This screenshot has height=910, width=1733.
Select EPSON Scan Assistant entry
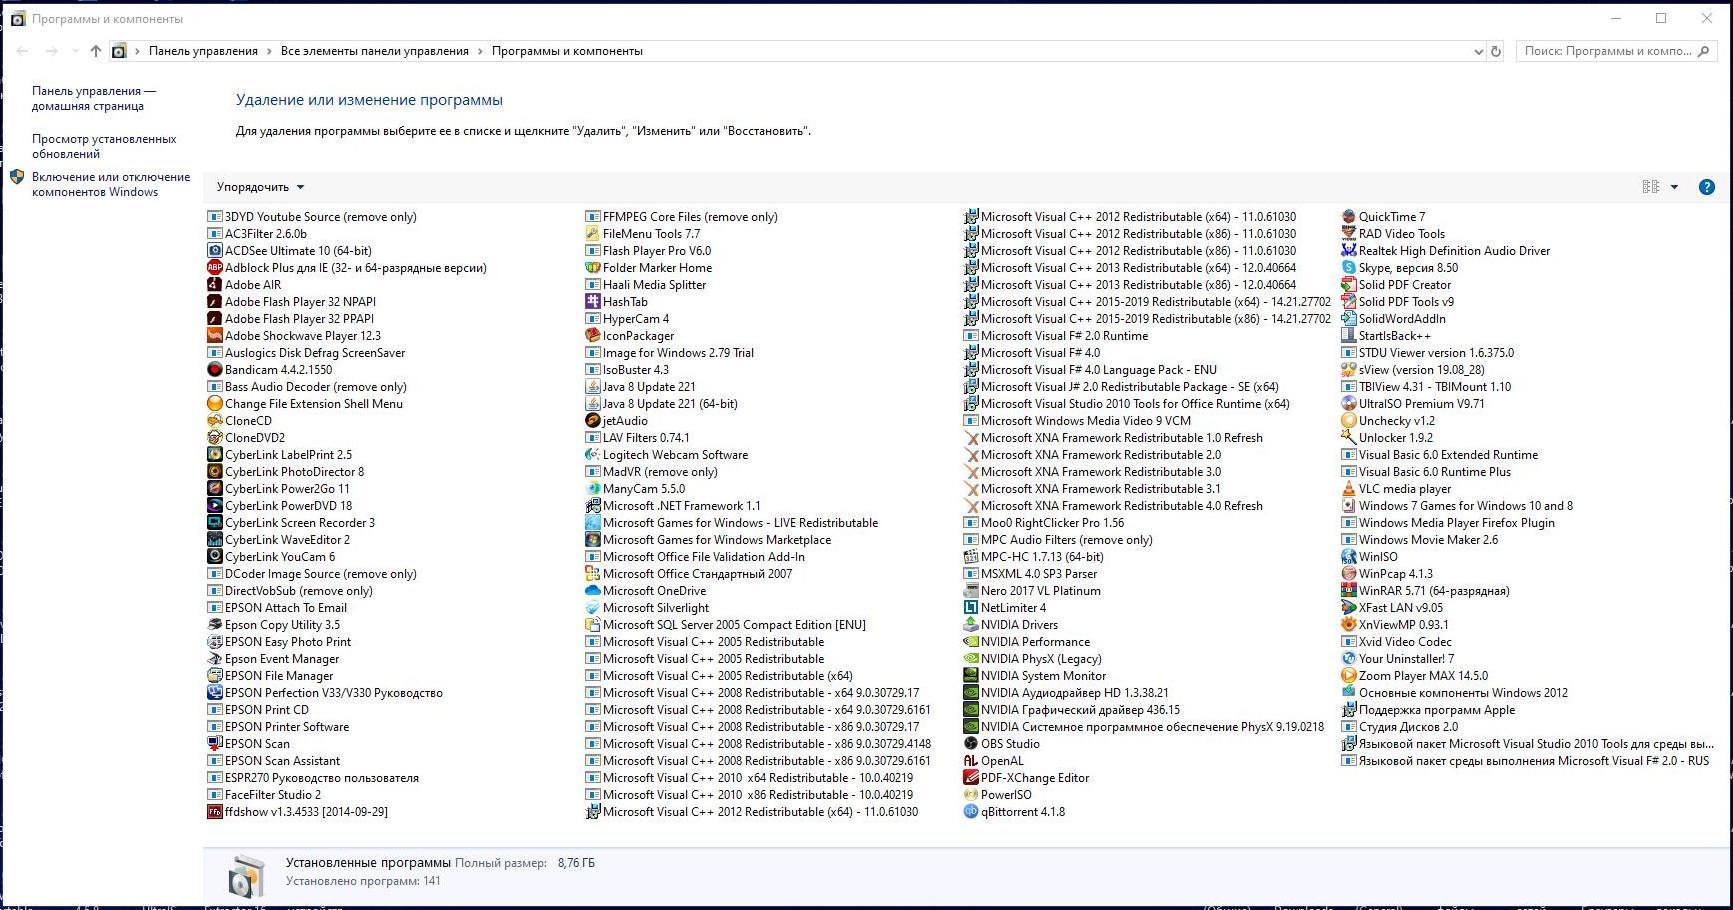(x=273, y=761)
